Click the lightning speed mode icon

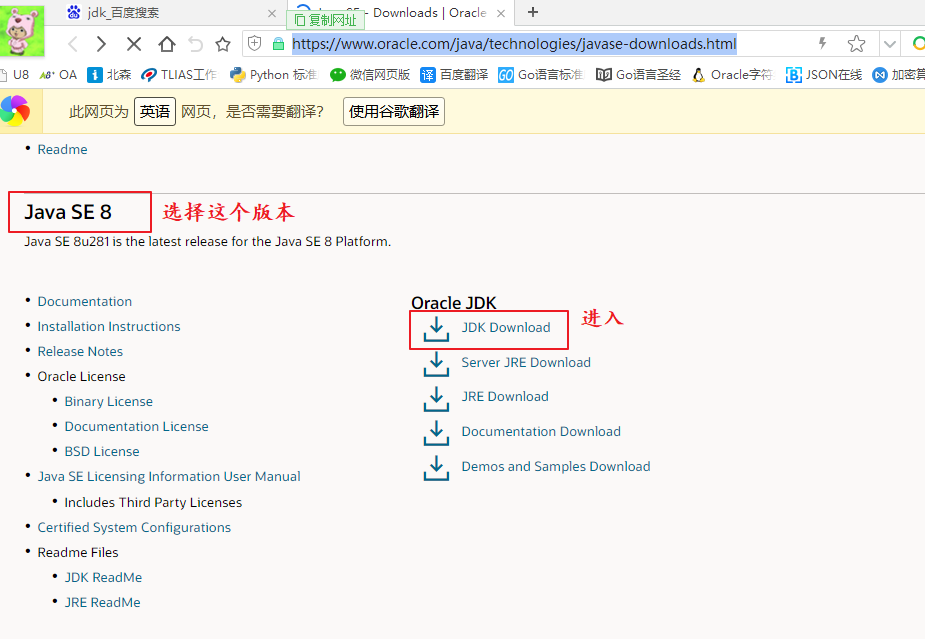point(823,44)
